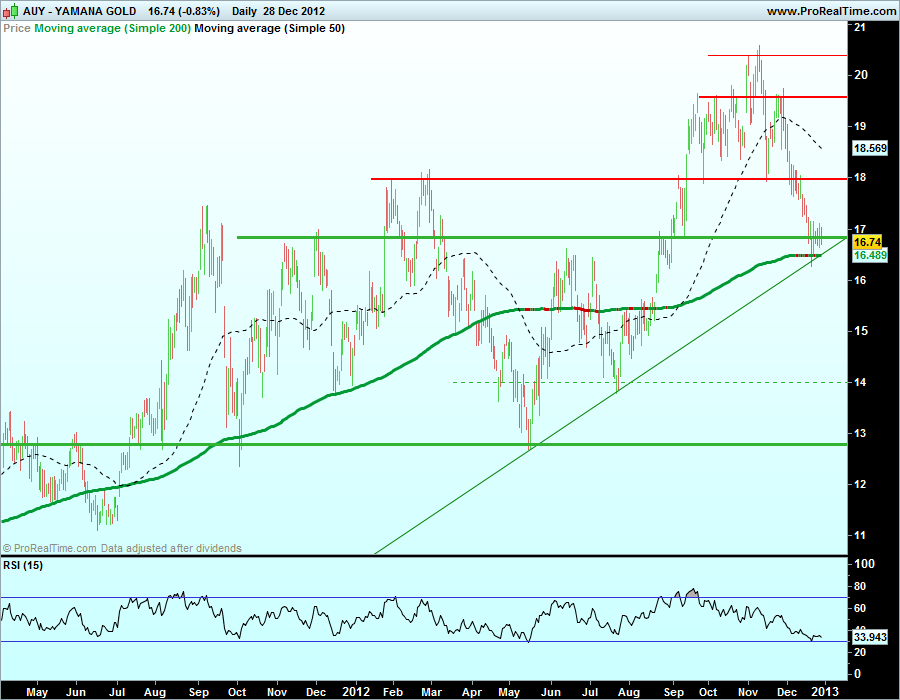
Task: Click the 13 price axis label
Action: [860, 433]
